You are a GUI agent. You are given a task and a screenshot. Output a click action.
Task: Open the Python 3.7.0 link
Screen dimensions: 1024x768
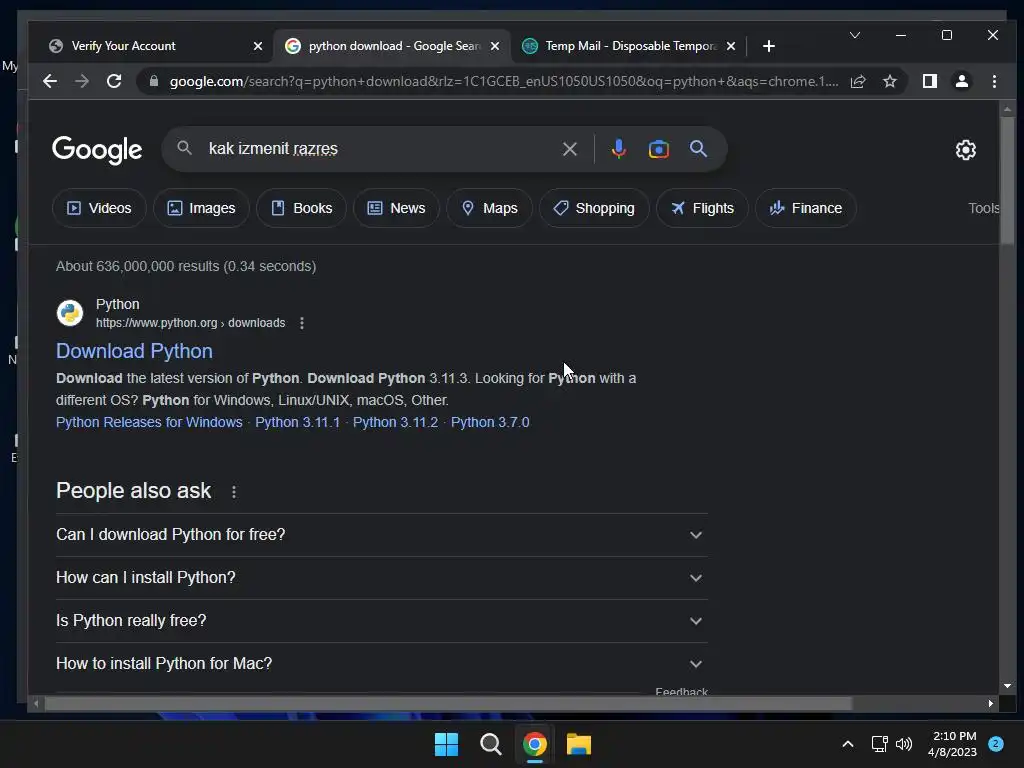pyautogui.click(x=490, y=423)
